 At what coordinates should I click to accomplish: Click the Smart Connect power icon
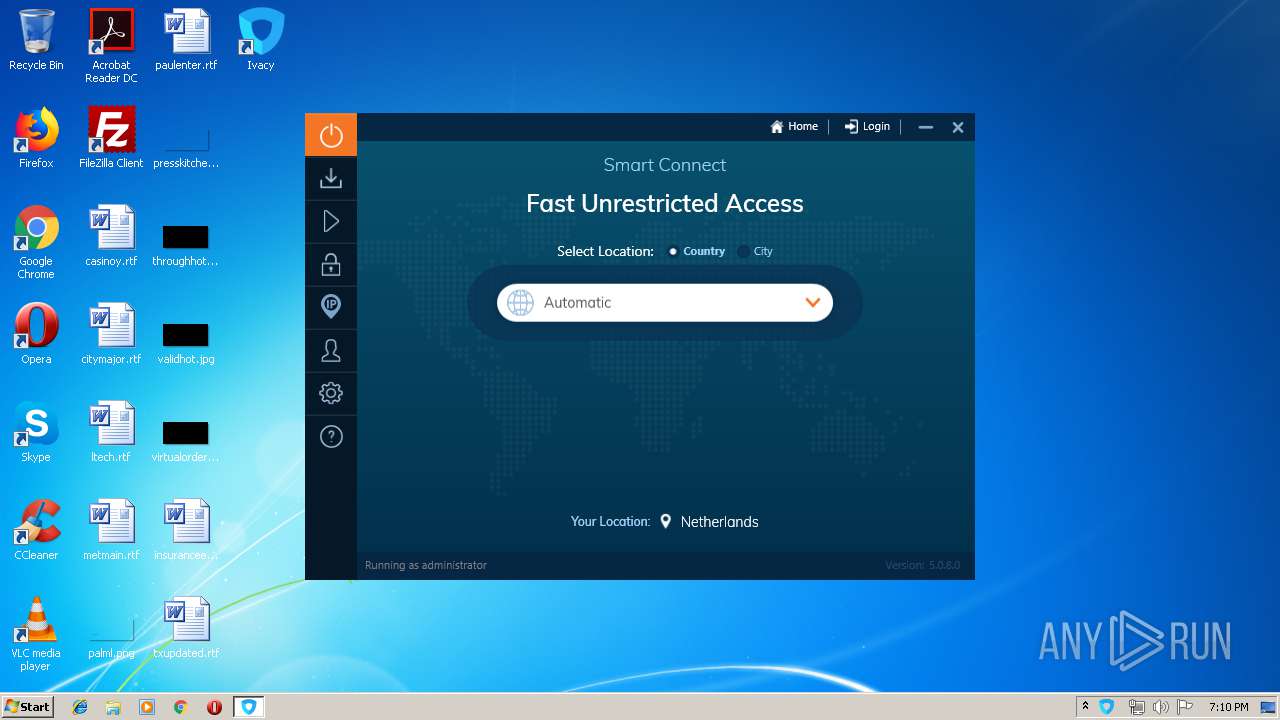[x=331, y=135]
